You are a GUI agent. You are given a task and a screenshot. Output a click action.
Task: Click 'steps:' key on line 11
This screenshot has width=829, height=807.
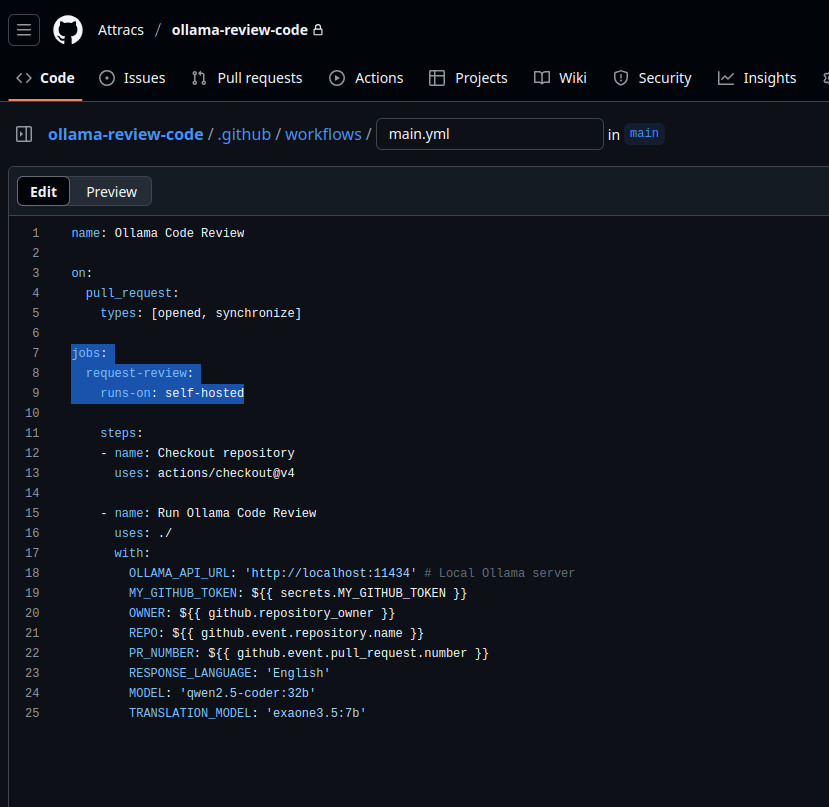(122, 433)
